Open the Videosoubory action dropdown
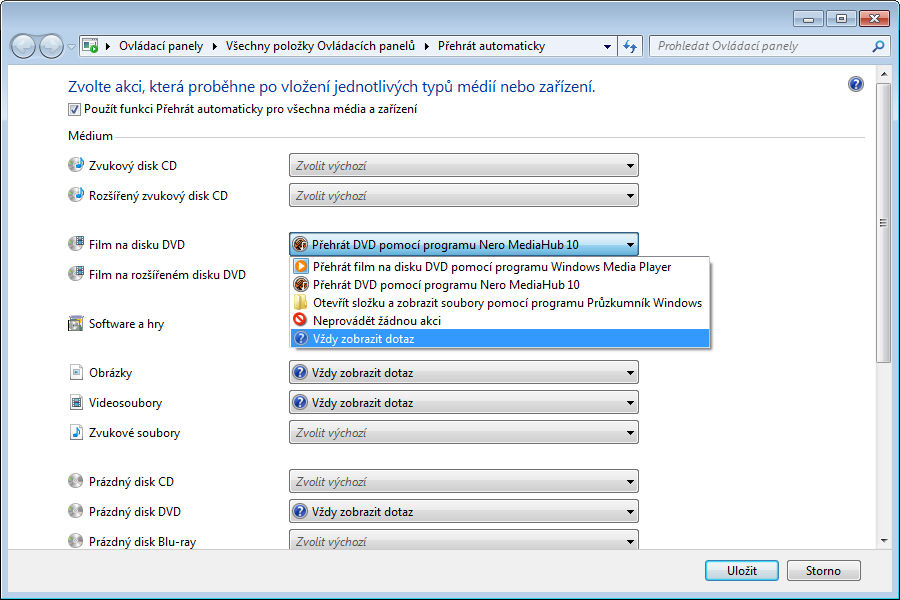900x600 pixels. [x=463, y=403]
